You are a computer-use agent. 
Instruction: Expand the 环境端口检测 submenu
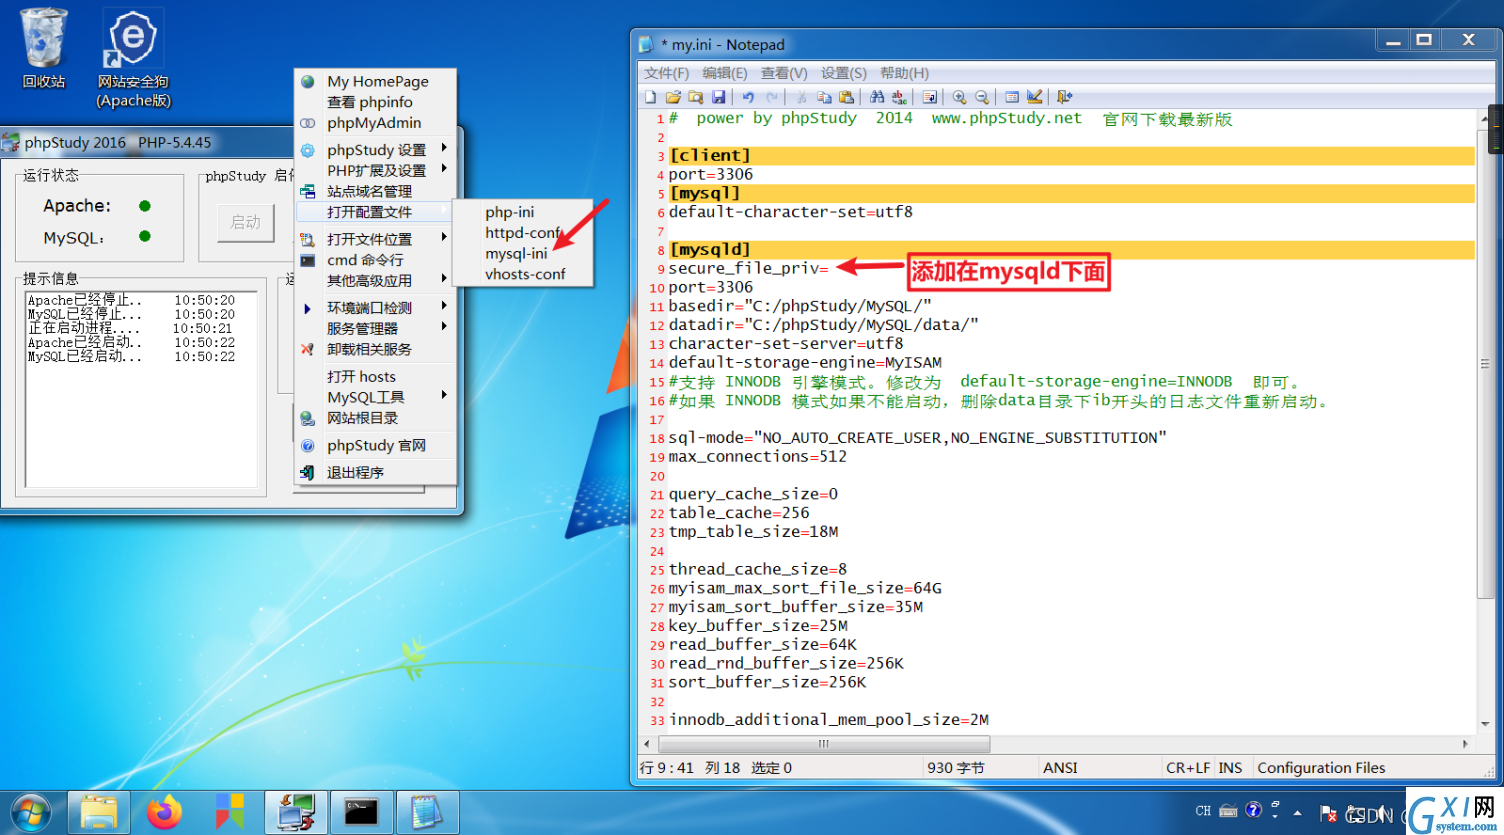coord(376,308)
